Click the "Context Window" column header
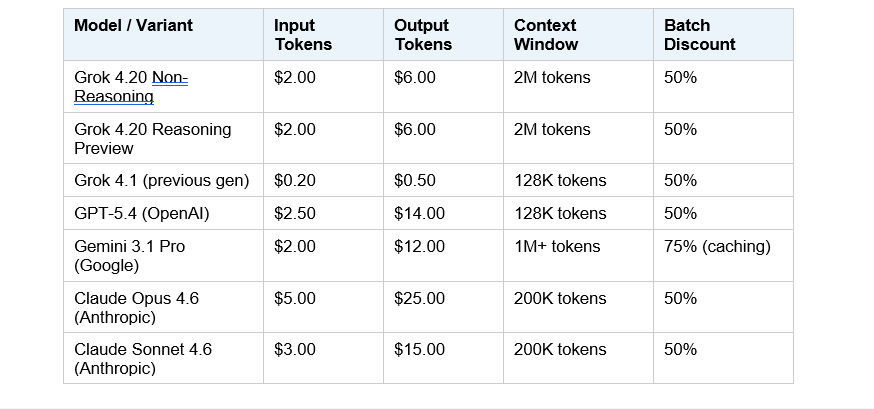This screenshot has width=874, height=409. (546, 35)
